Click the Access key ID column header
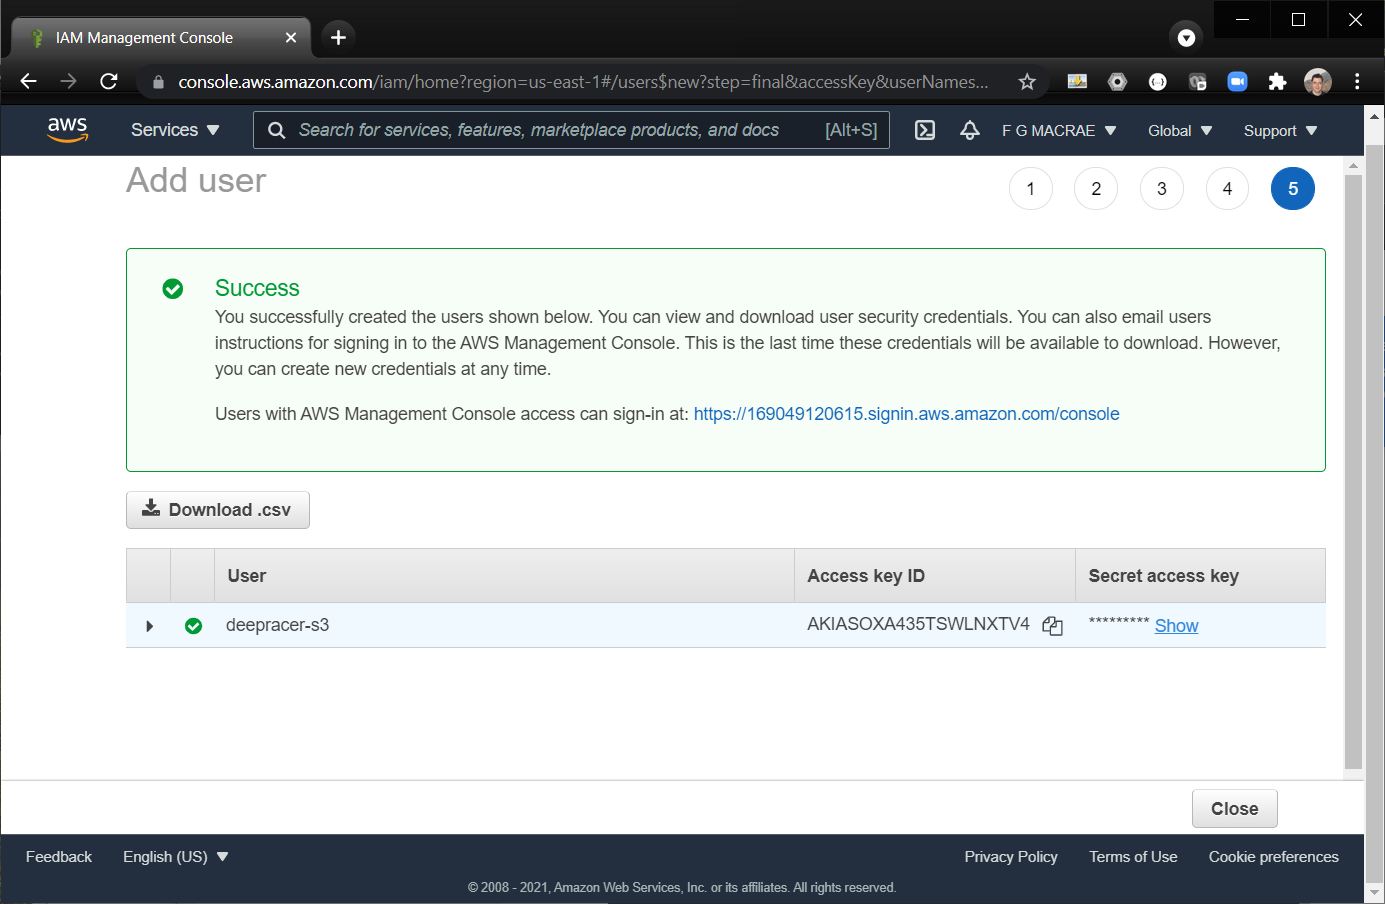 coord(934,576)
